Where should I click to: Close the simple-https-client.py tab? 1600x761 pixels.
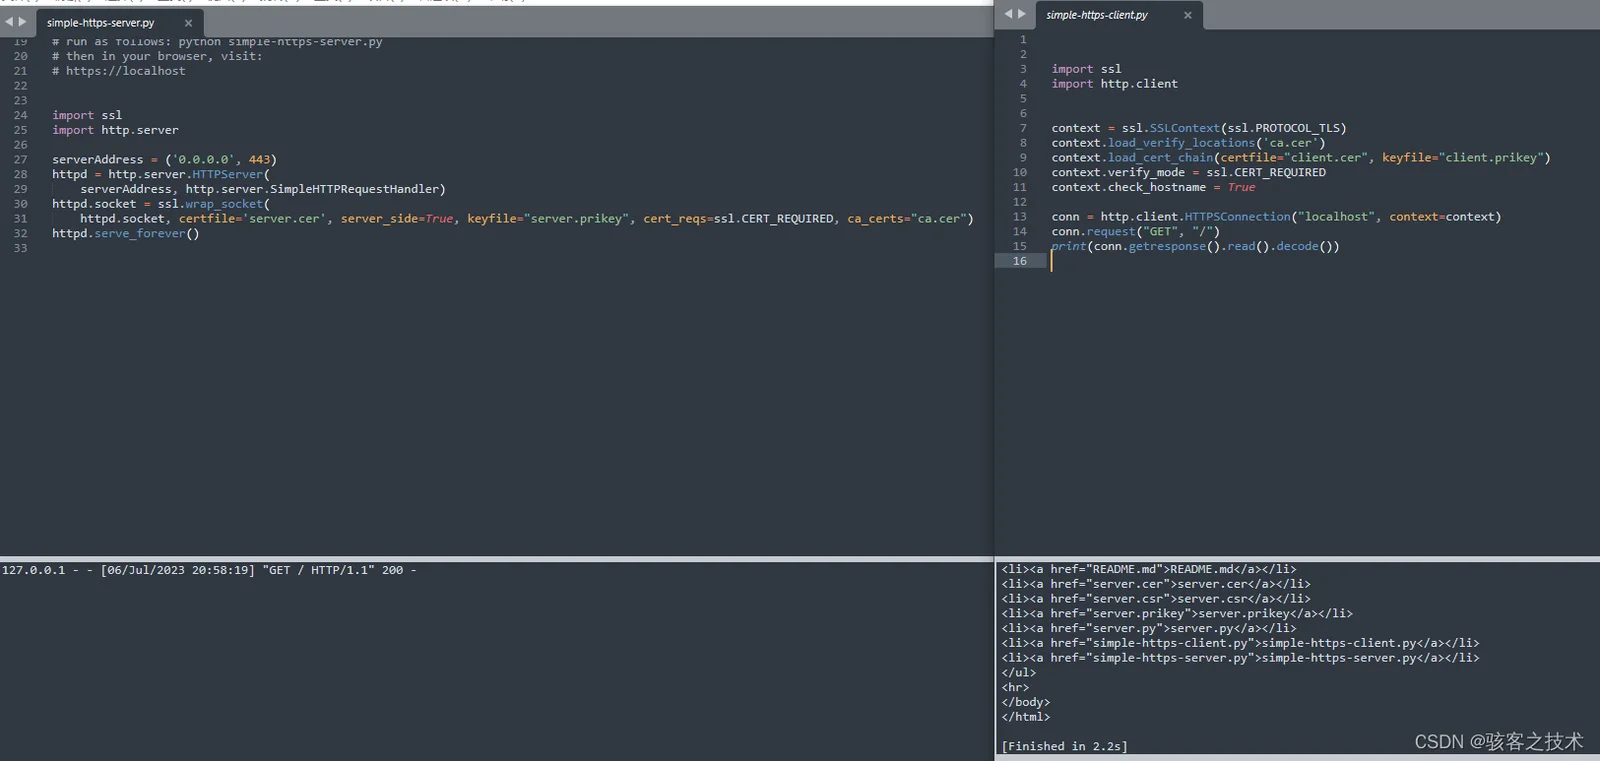pos(1188,15)
